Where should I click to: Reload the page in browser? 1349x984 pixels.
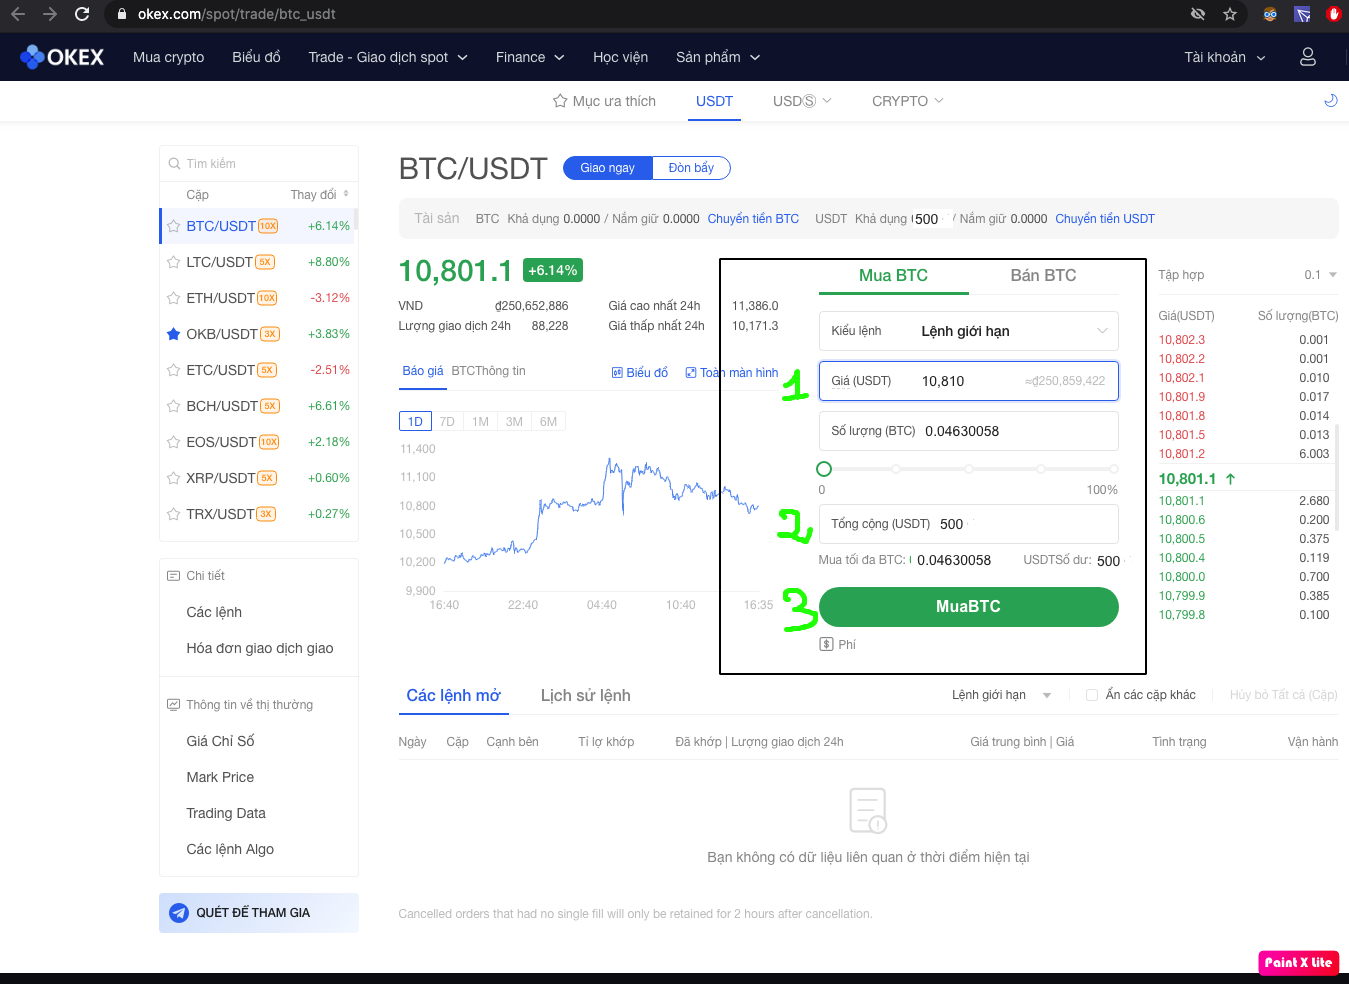82,14
